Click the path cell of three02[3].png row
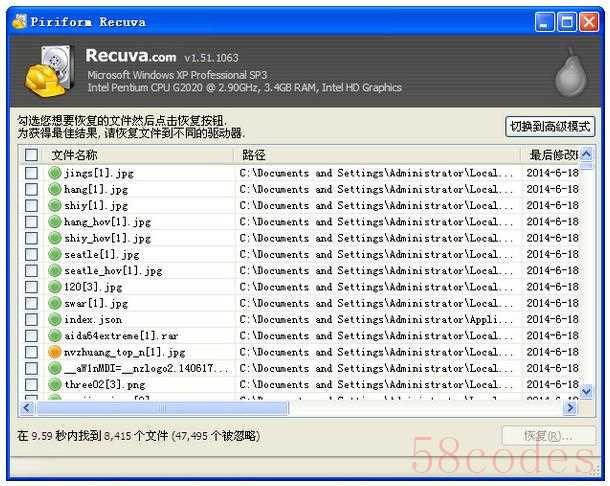This screenshot has height=486, width=610. [376, 384]
